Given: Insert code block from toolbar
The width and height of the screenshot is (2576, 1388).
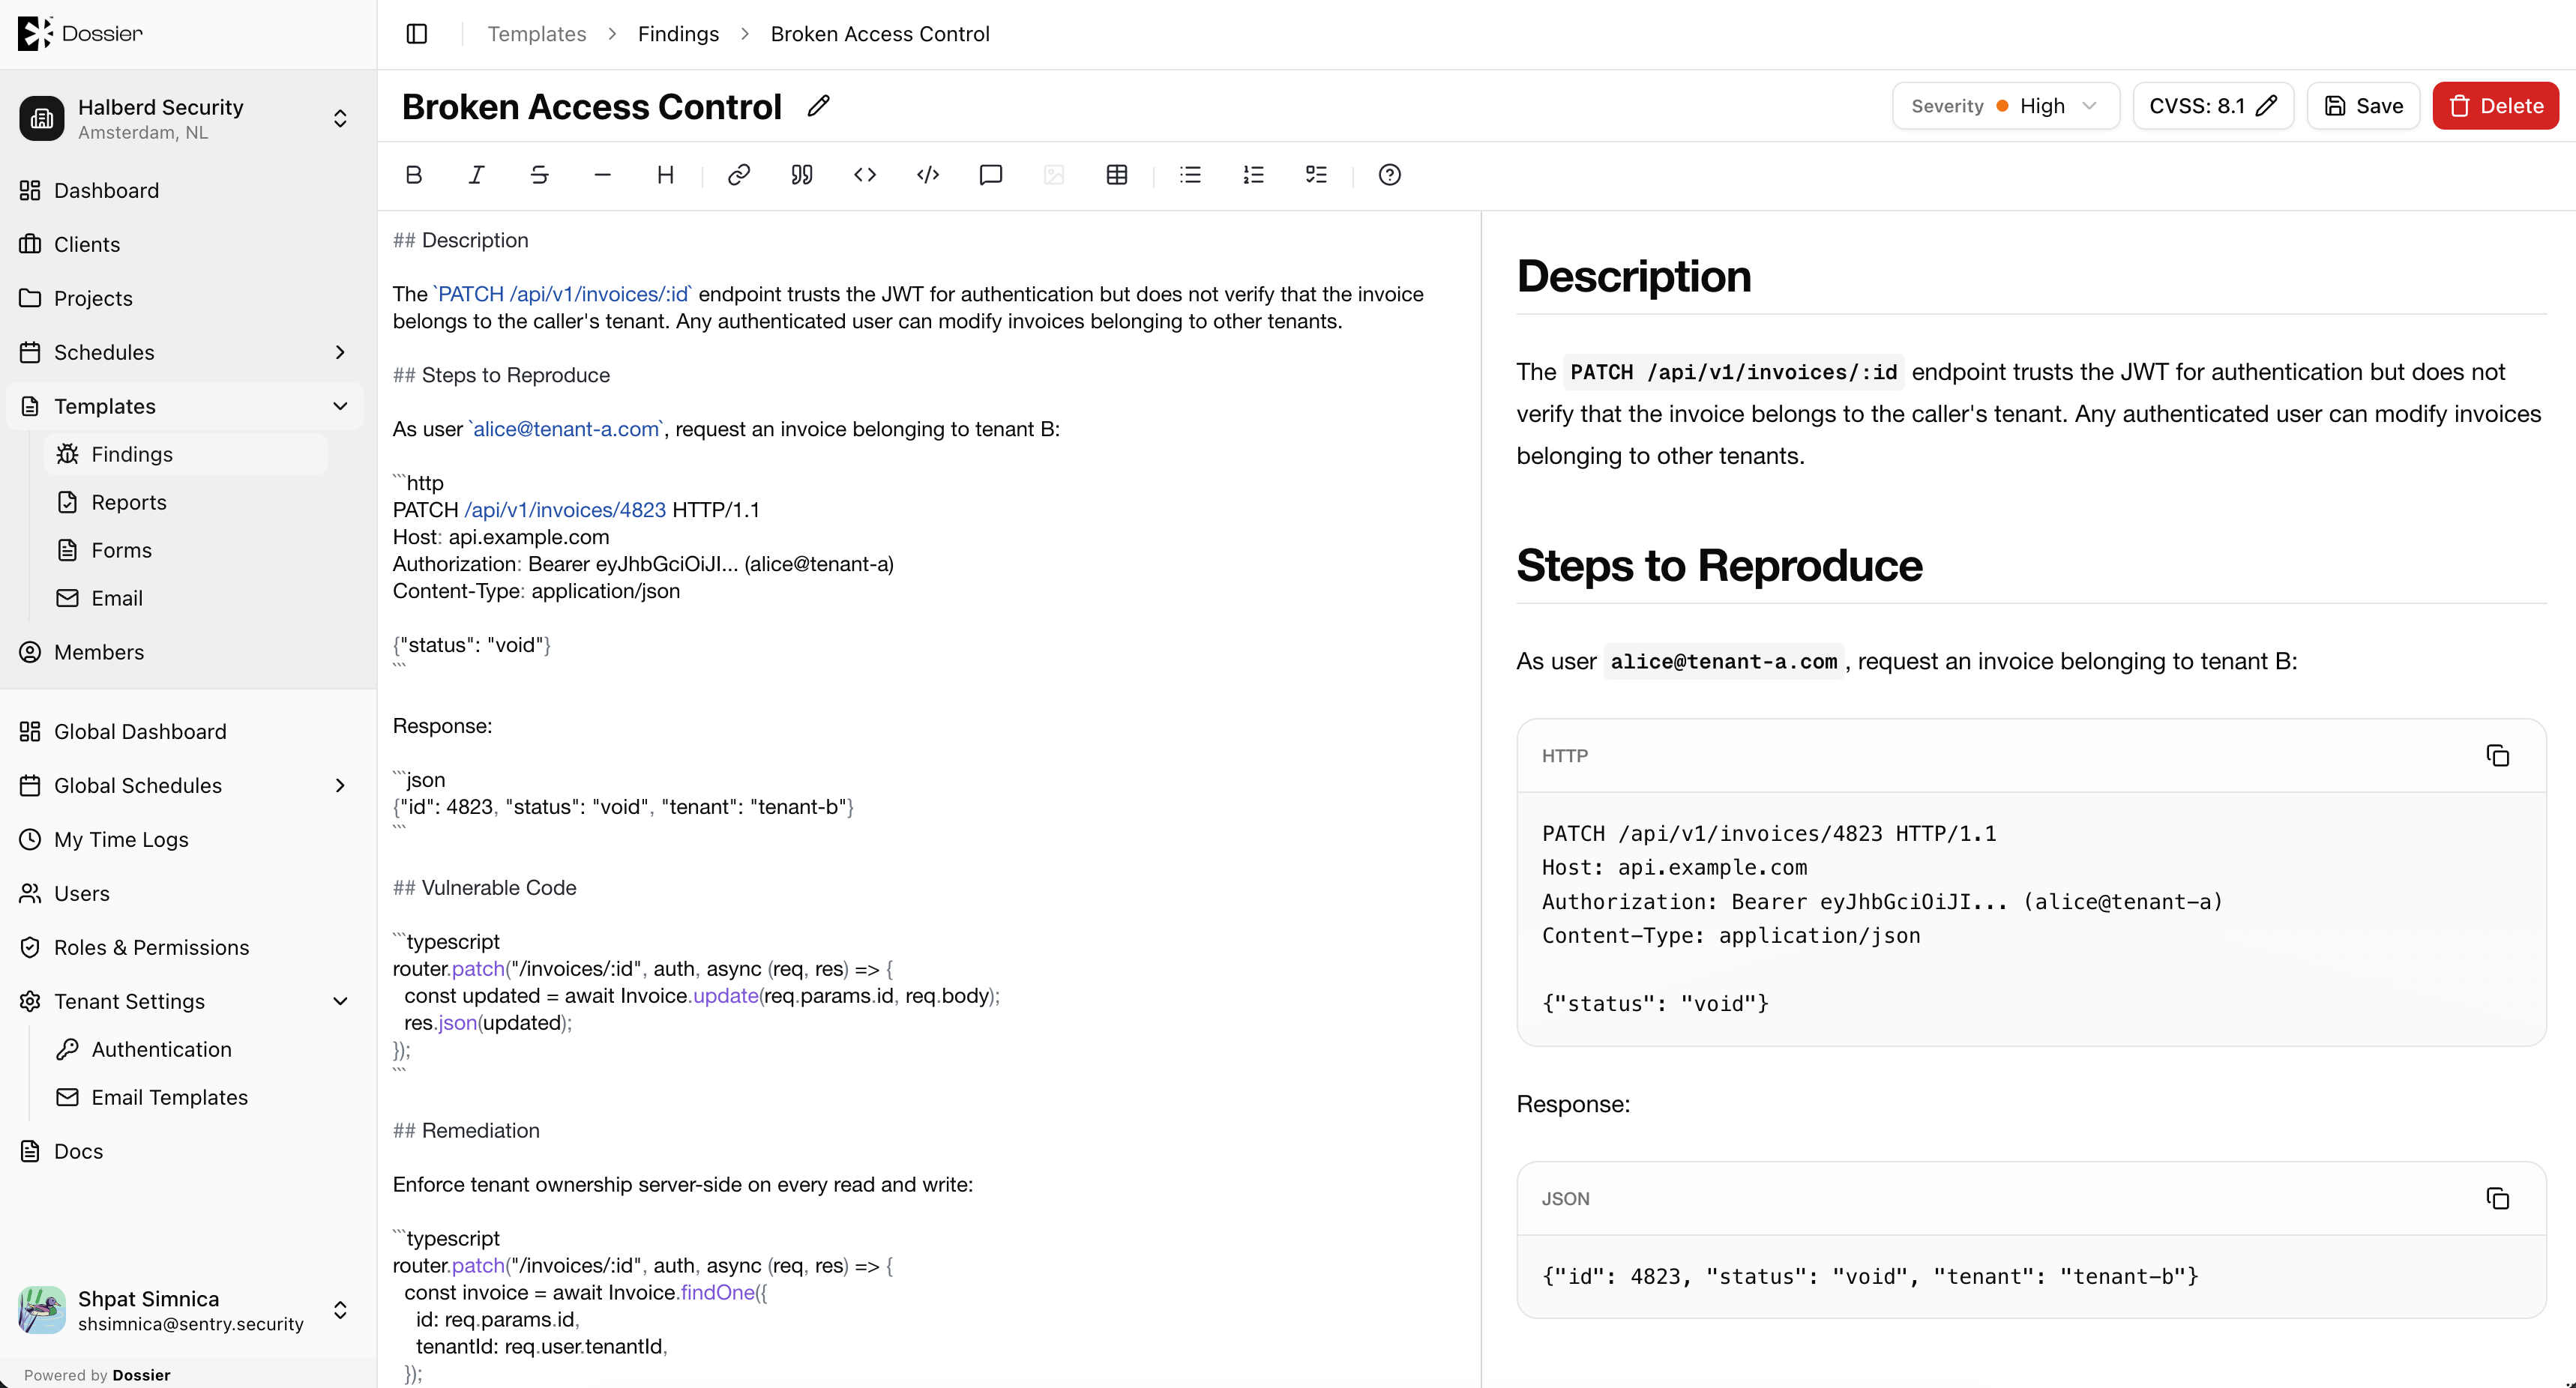Looking at the screenshot, I should 928,175.
